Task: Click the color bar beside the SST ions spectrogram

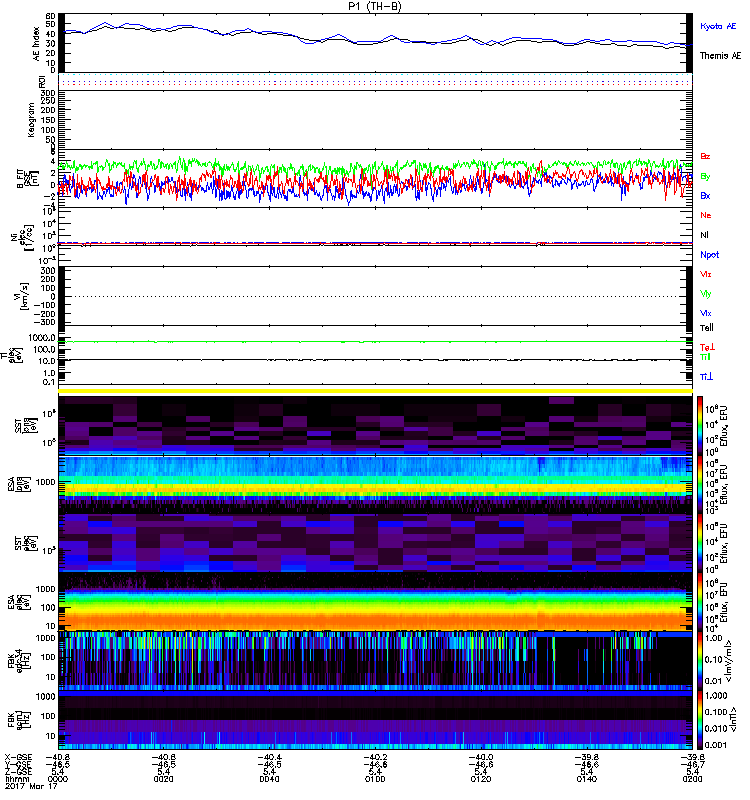Action: pyautogui.click(x=700, y=425)
